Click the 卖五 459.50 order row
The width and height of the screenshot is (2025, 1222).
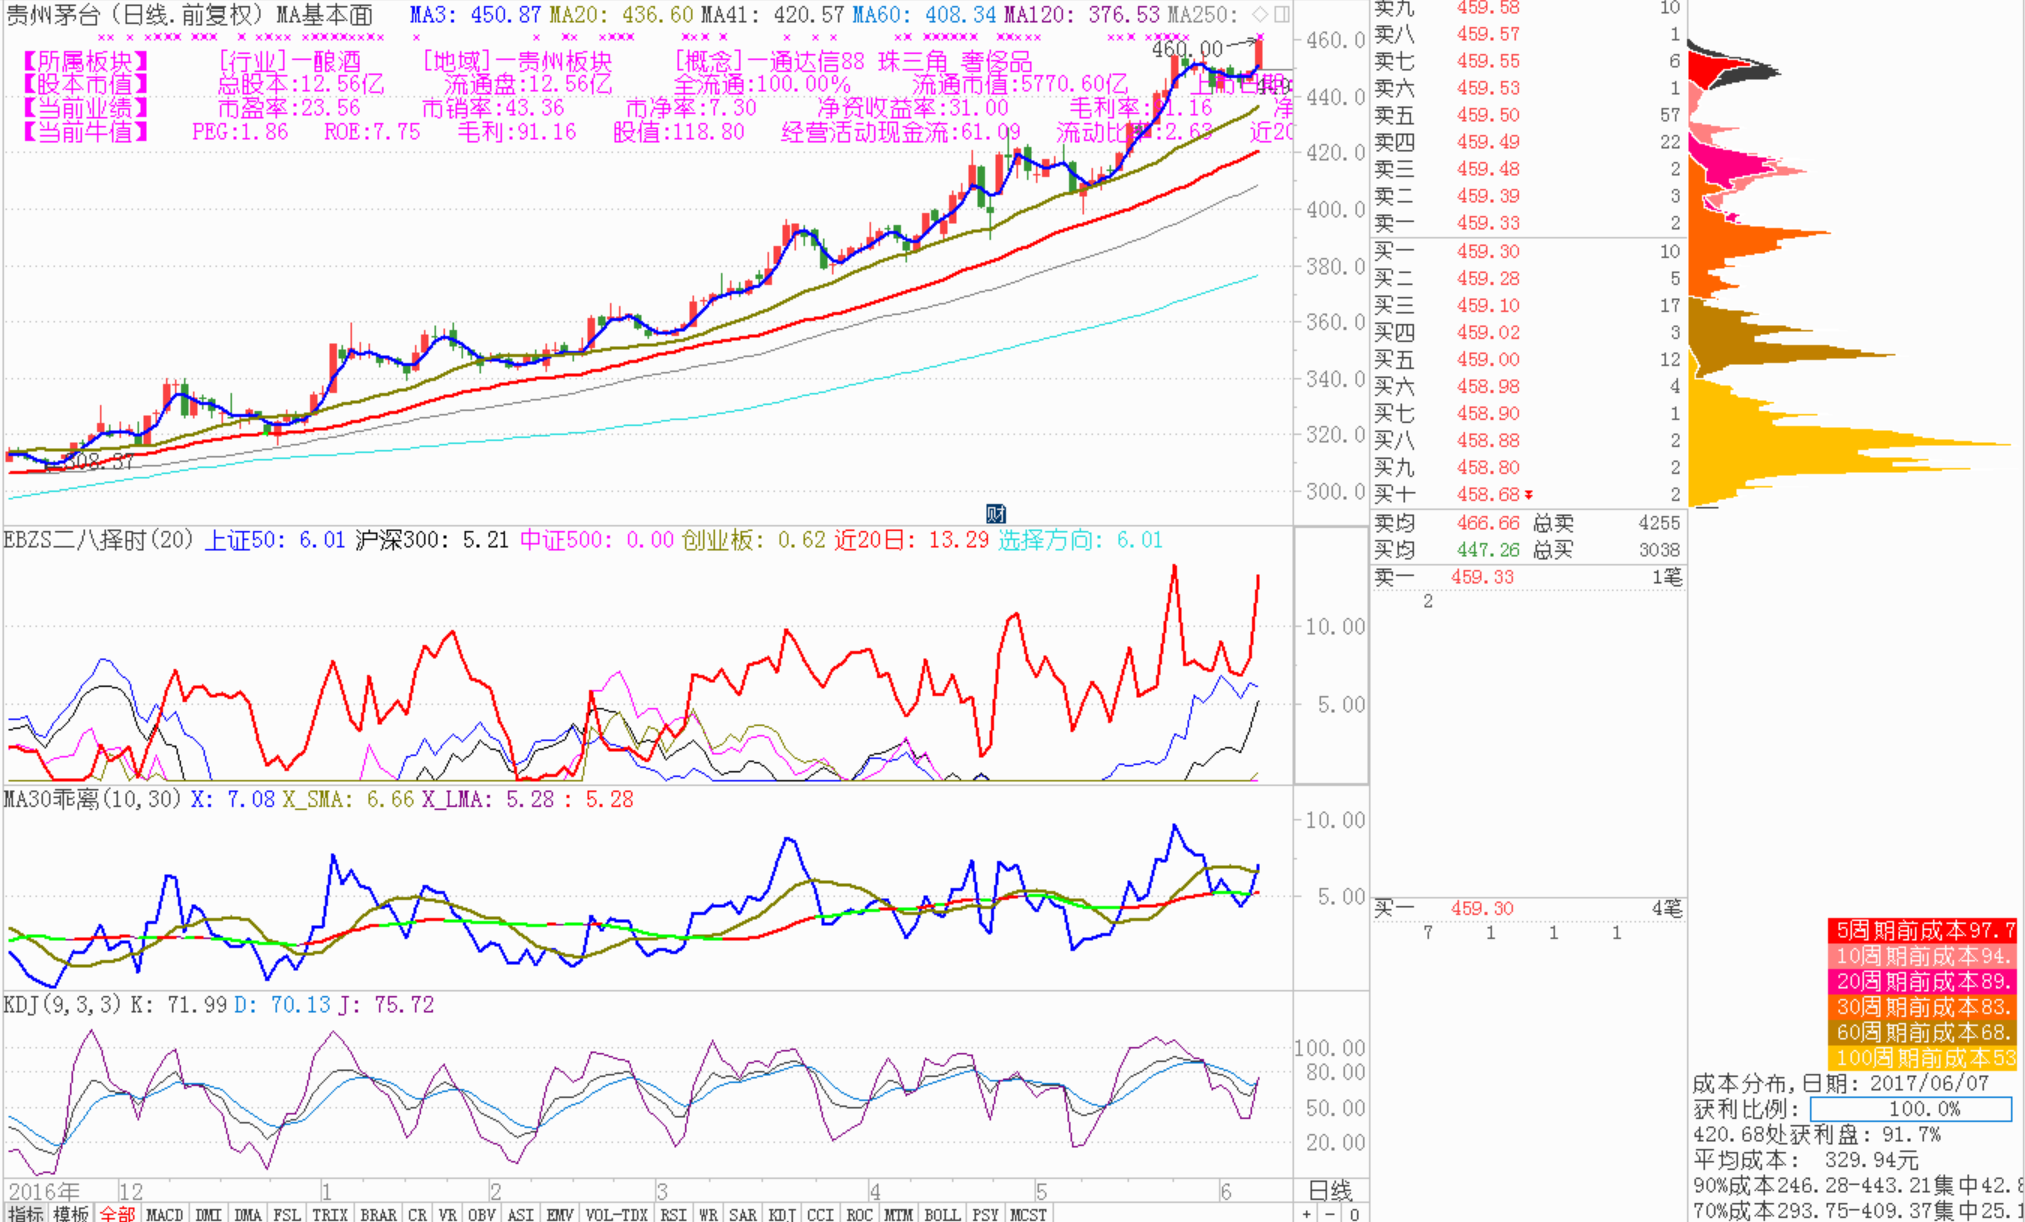point(1528,115)
